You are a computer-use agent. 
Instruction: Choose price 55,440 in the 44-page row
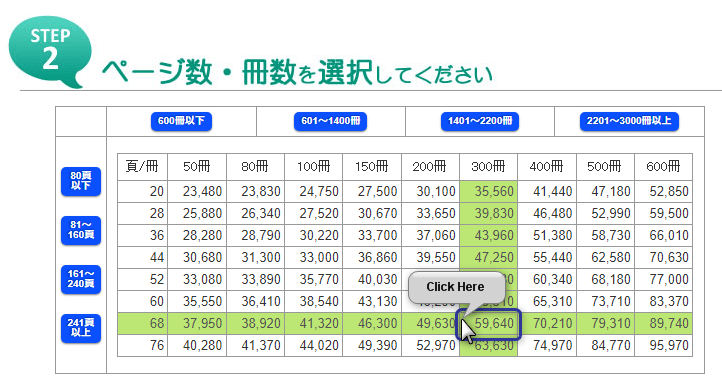[547, 258]
